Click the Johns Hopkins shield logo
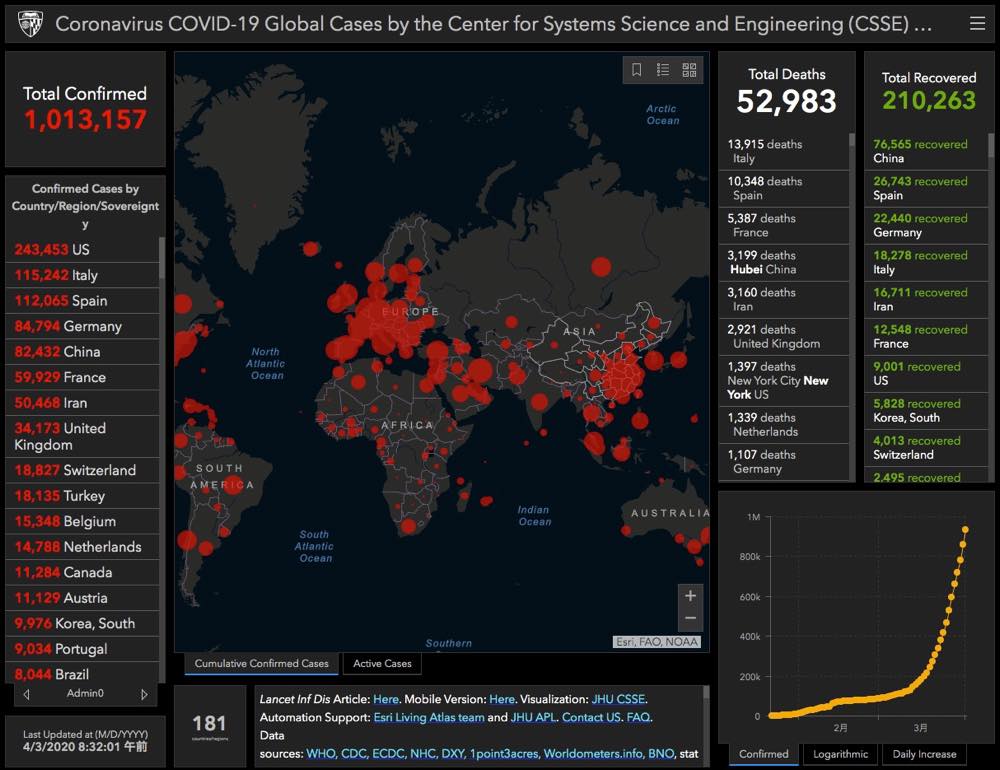This screenshot has height=770, width=1000. tap(30, 24)
